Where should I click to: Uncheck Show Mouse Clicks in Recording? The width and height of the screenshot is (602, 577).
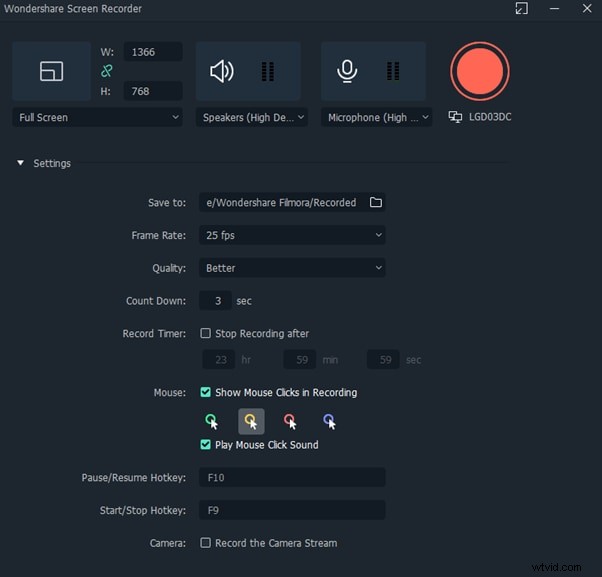pos(206,393)
